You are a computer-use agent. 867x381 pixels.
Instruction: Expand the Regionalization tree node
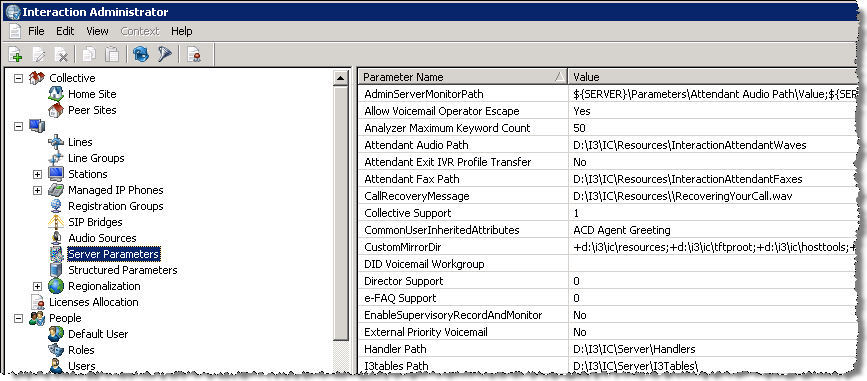point(37,286)
